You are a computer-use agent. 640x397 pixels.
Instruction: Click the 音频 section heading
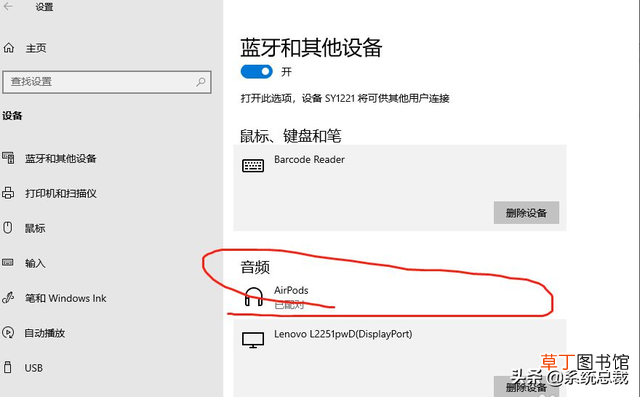pyautogui.click(x=255, y=268)
